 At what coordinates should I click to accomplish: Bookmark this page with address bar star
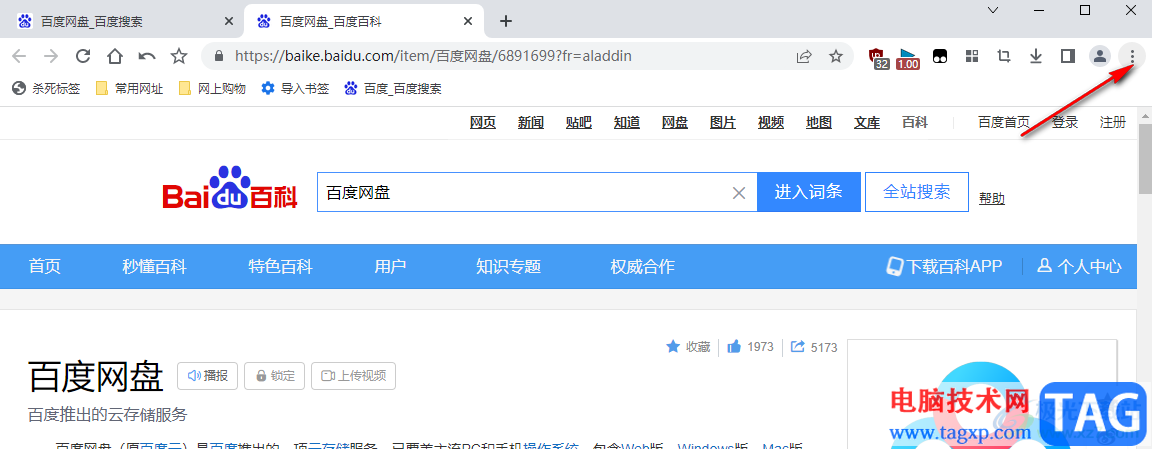coord(835,56)
